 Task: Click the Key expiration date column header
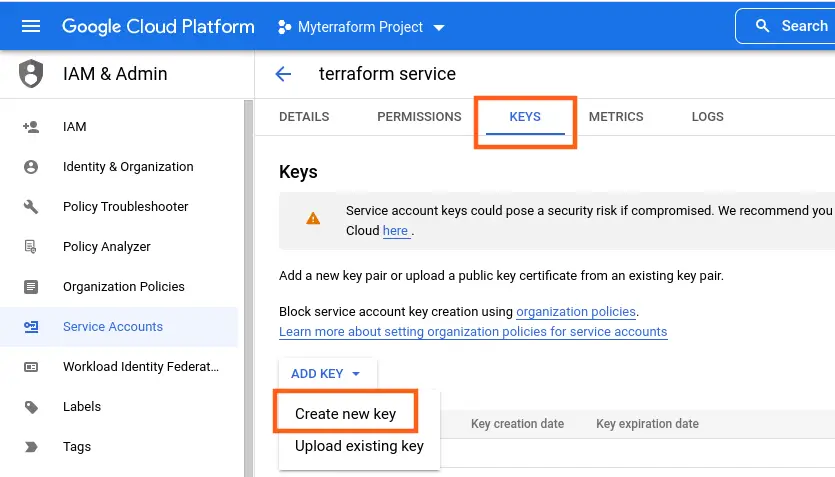647,424
